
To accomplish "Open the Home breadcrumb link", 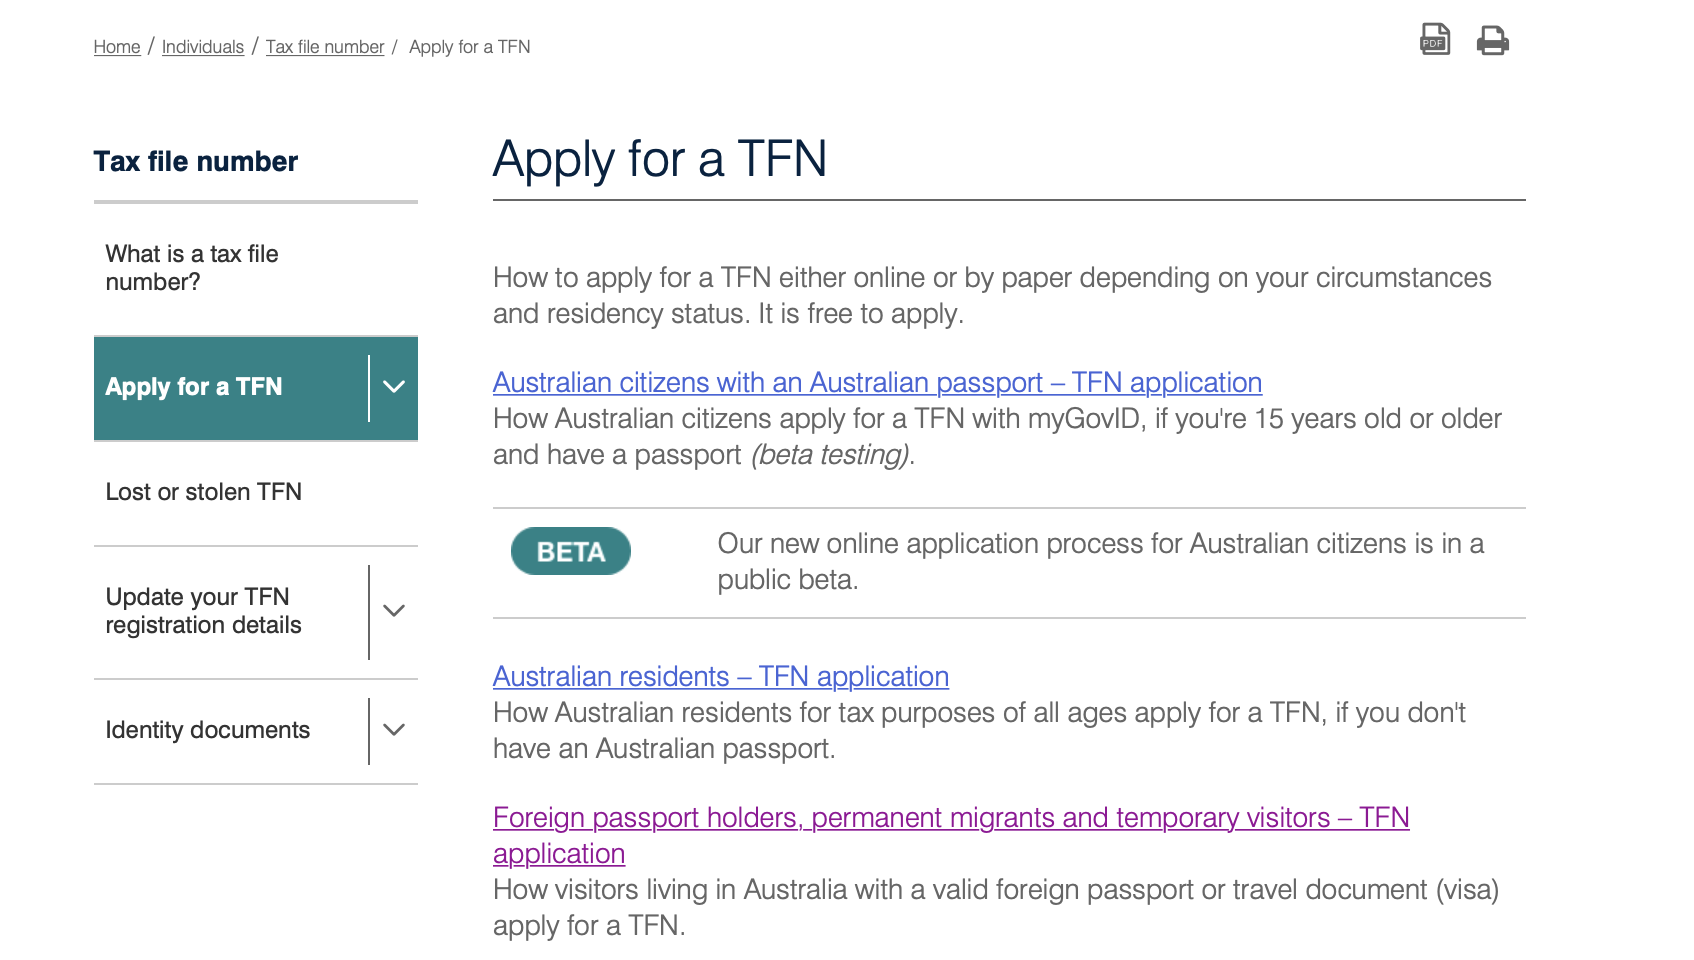I will point(117,47).
